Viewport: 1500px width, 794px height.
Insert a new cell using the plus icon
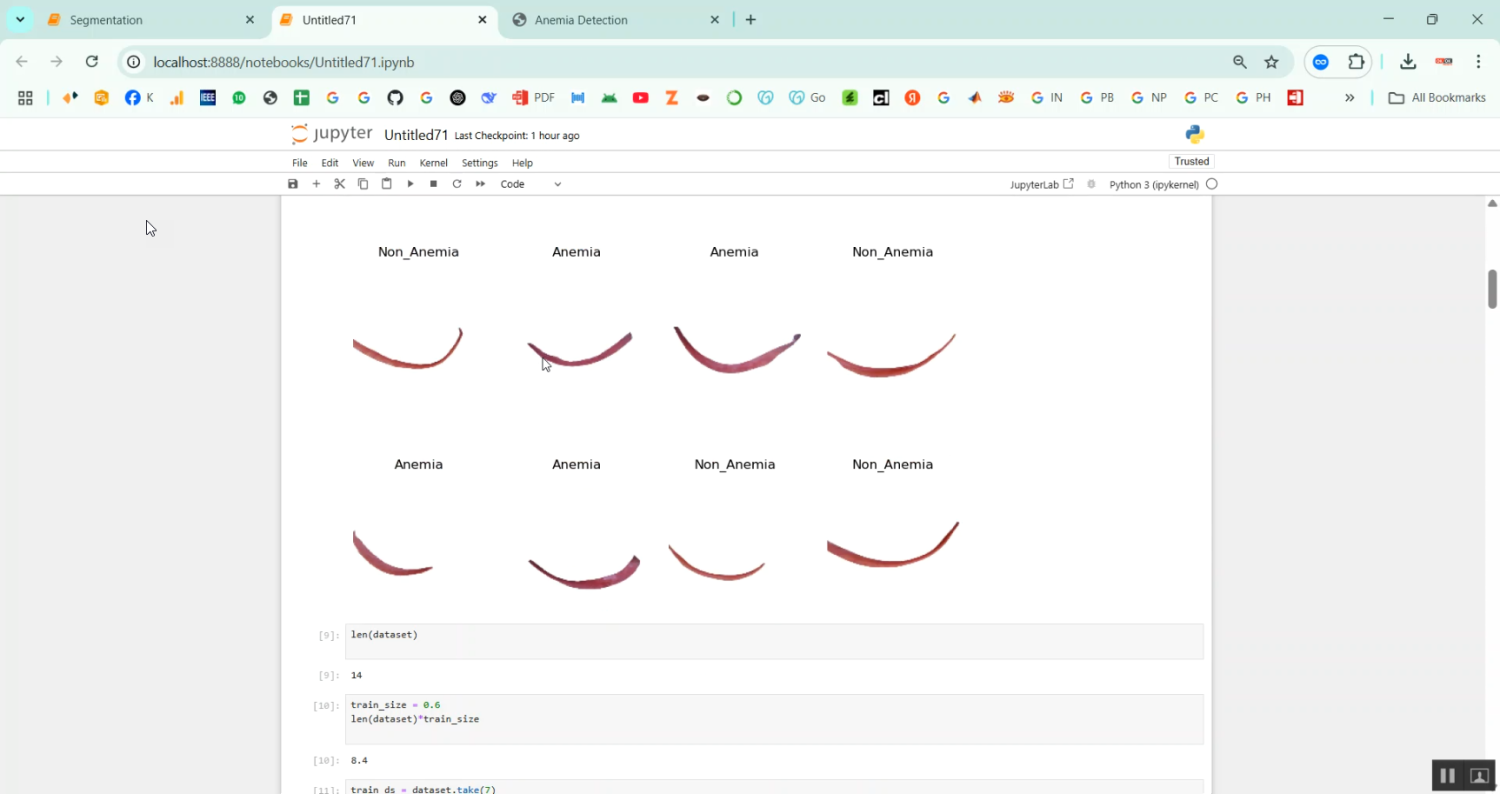pos(316,184)
